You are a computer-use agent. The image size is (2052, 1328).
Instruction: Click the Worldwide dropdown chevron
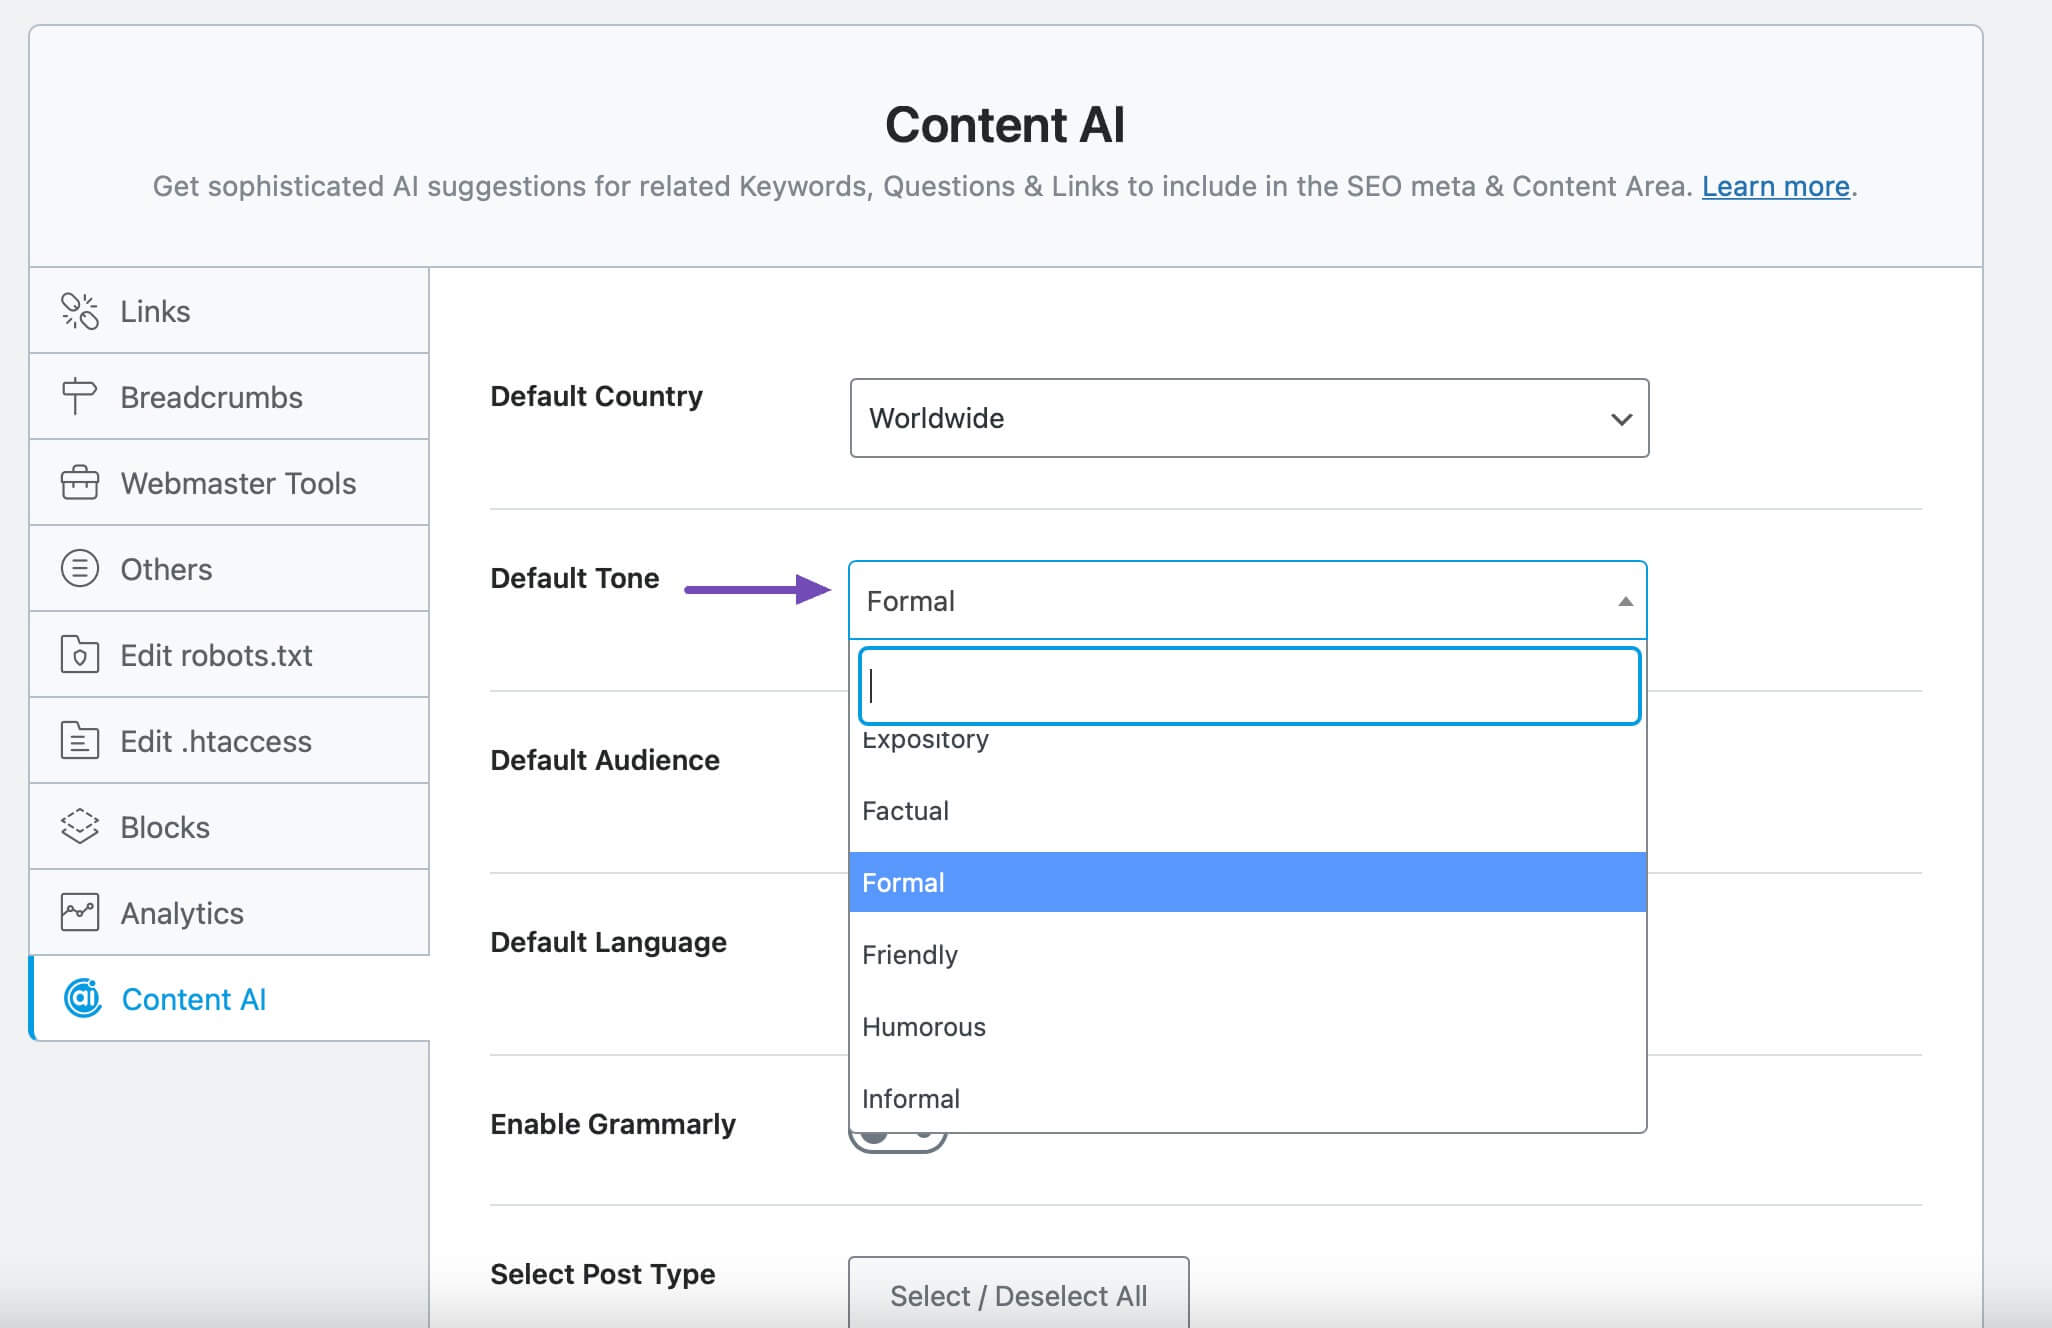pos(1621,419)
